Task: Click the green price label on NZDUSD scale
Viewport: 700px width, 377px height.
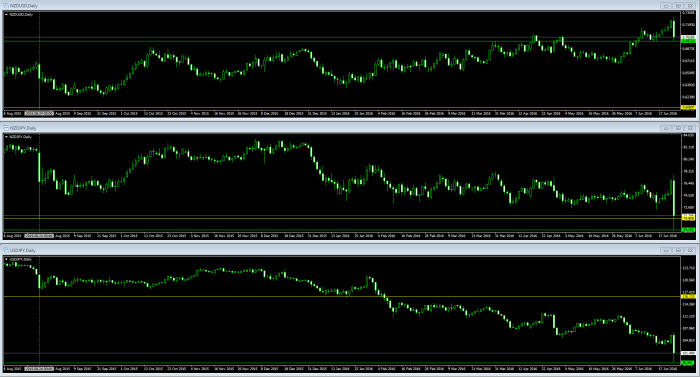Action: pyautogui.click(x=688, y=41)
